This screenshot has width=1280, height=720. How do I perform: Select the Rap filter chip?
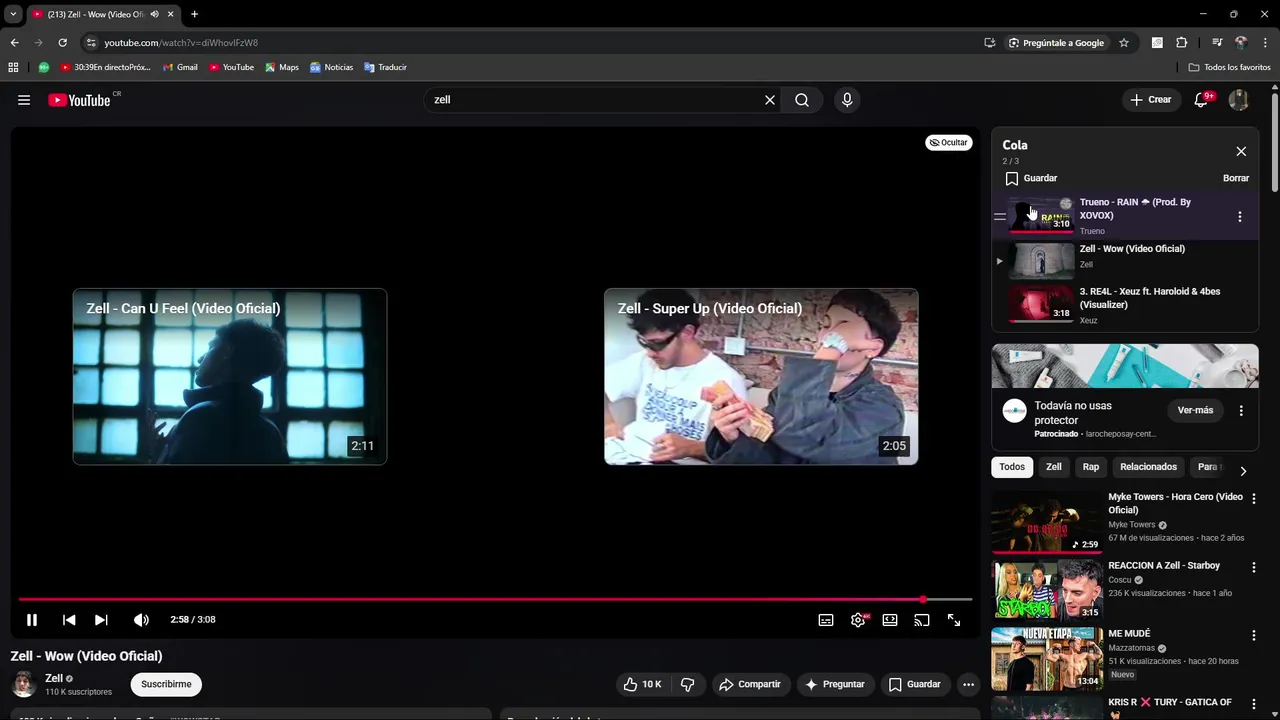[1091, 467]
